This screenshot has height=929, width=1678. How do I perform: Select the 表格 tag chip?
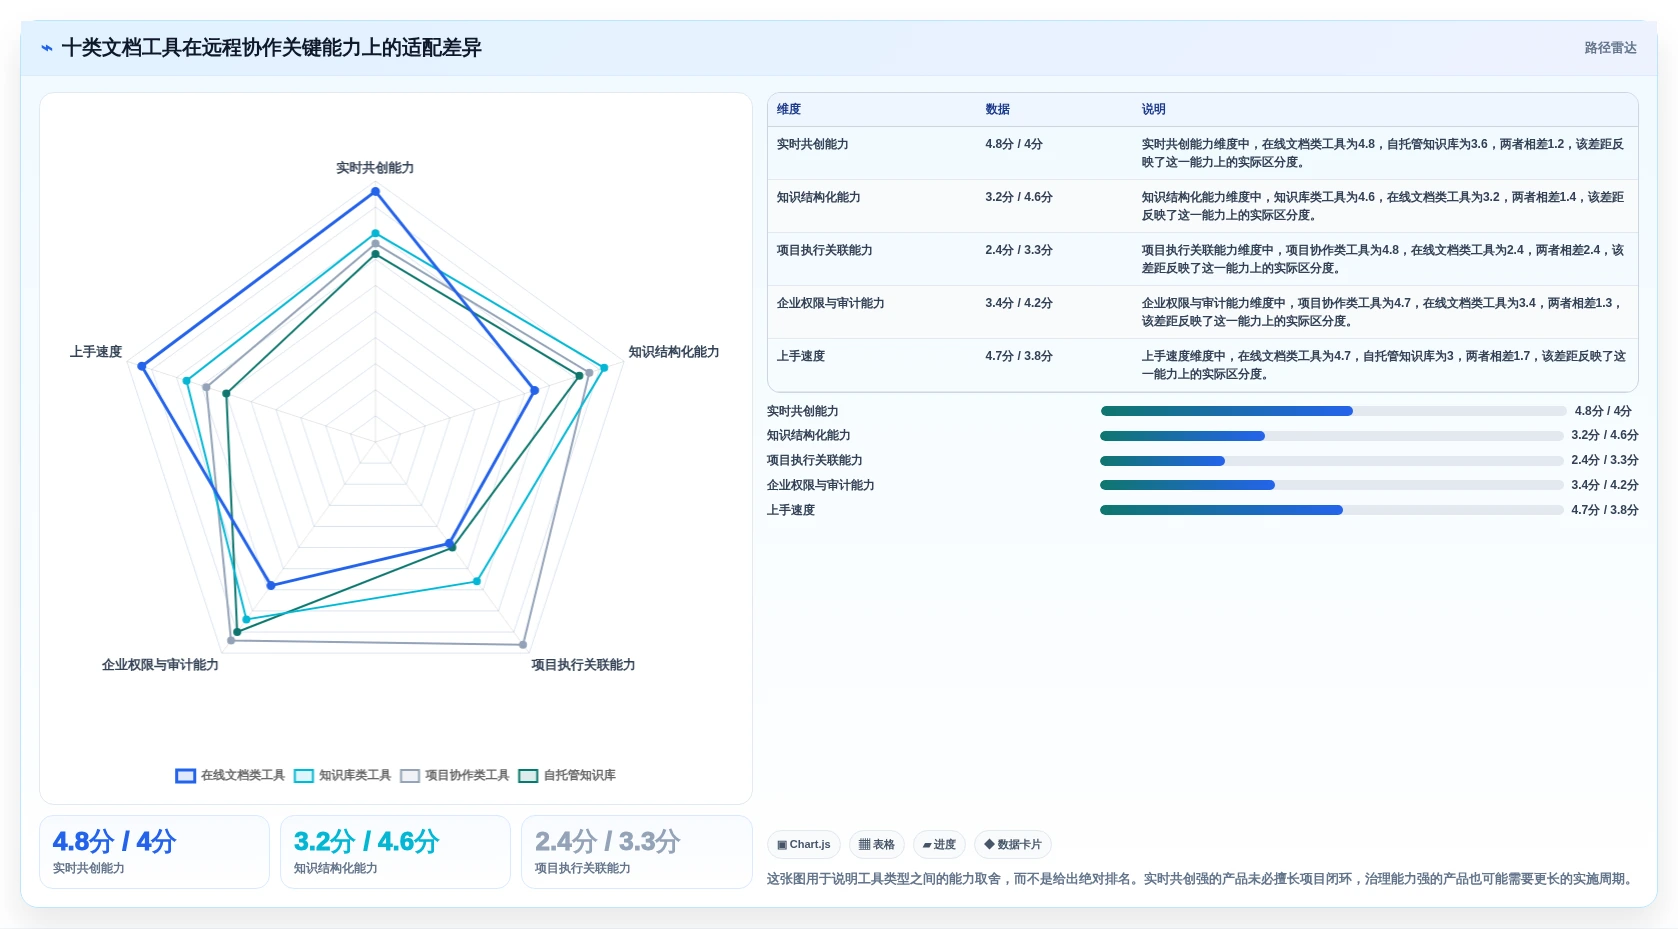(877, 844)
